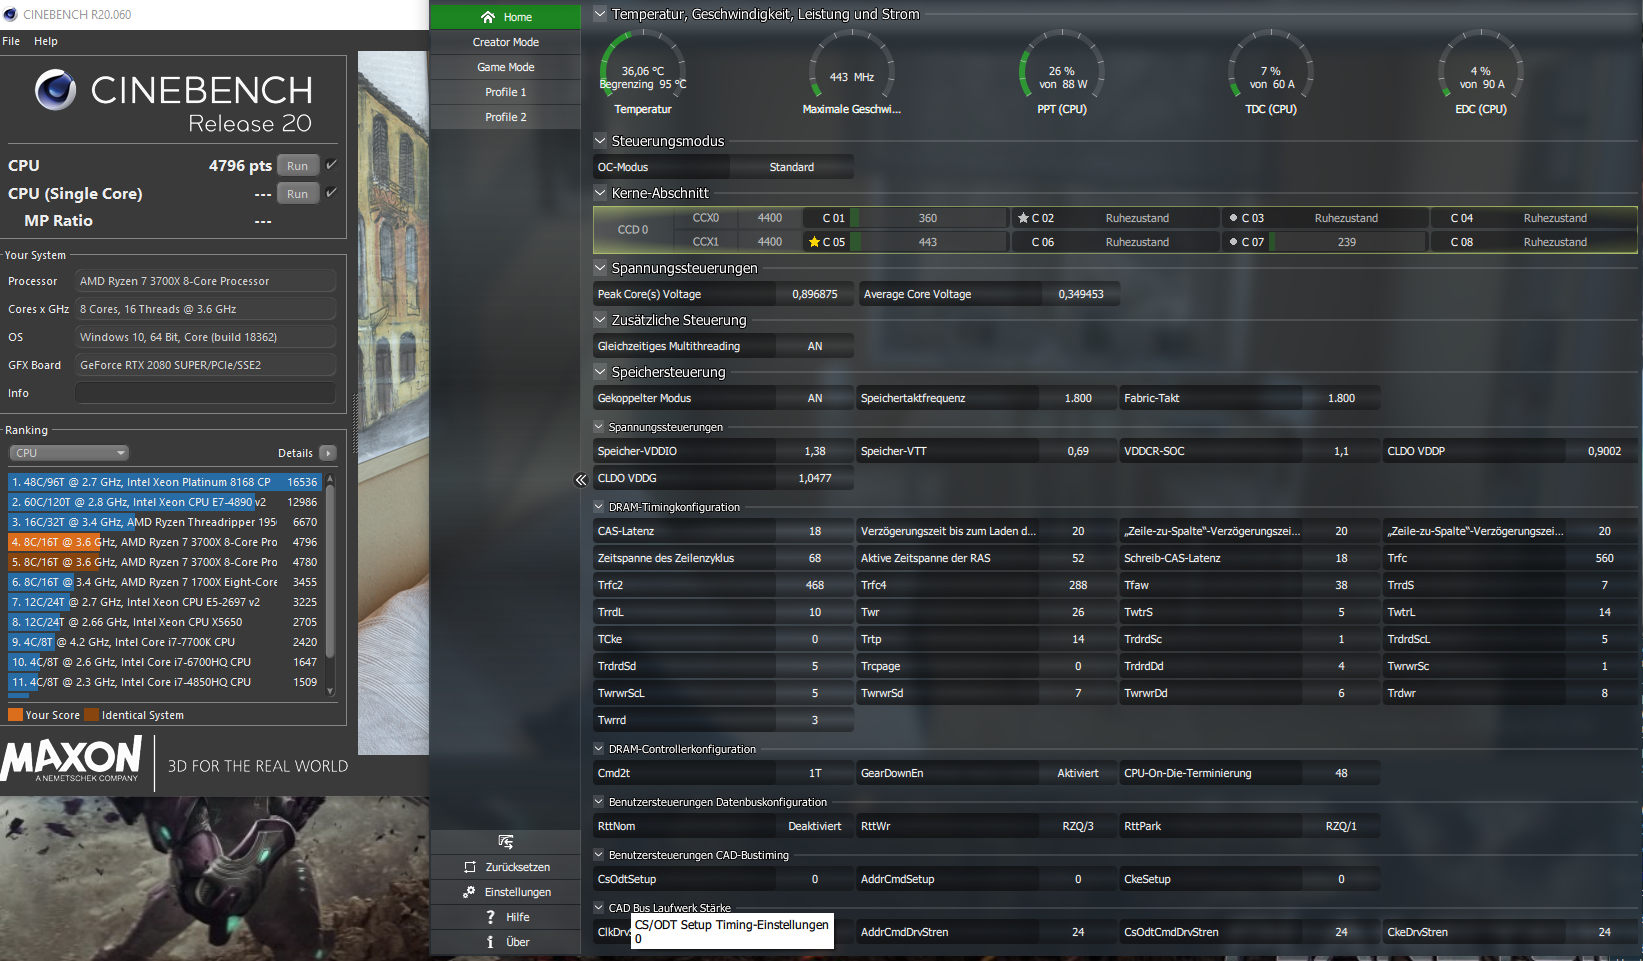Click the Speichertaktfrequenz value 1.800
Viewport: 1643px width, 961px height.
pyautogui.click(x=1078, y=398)
